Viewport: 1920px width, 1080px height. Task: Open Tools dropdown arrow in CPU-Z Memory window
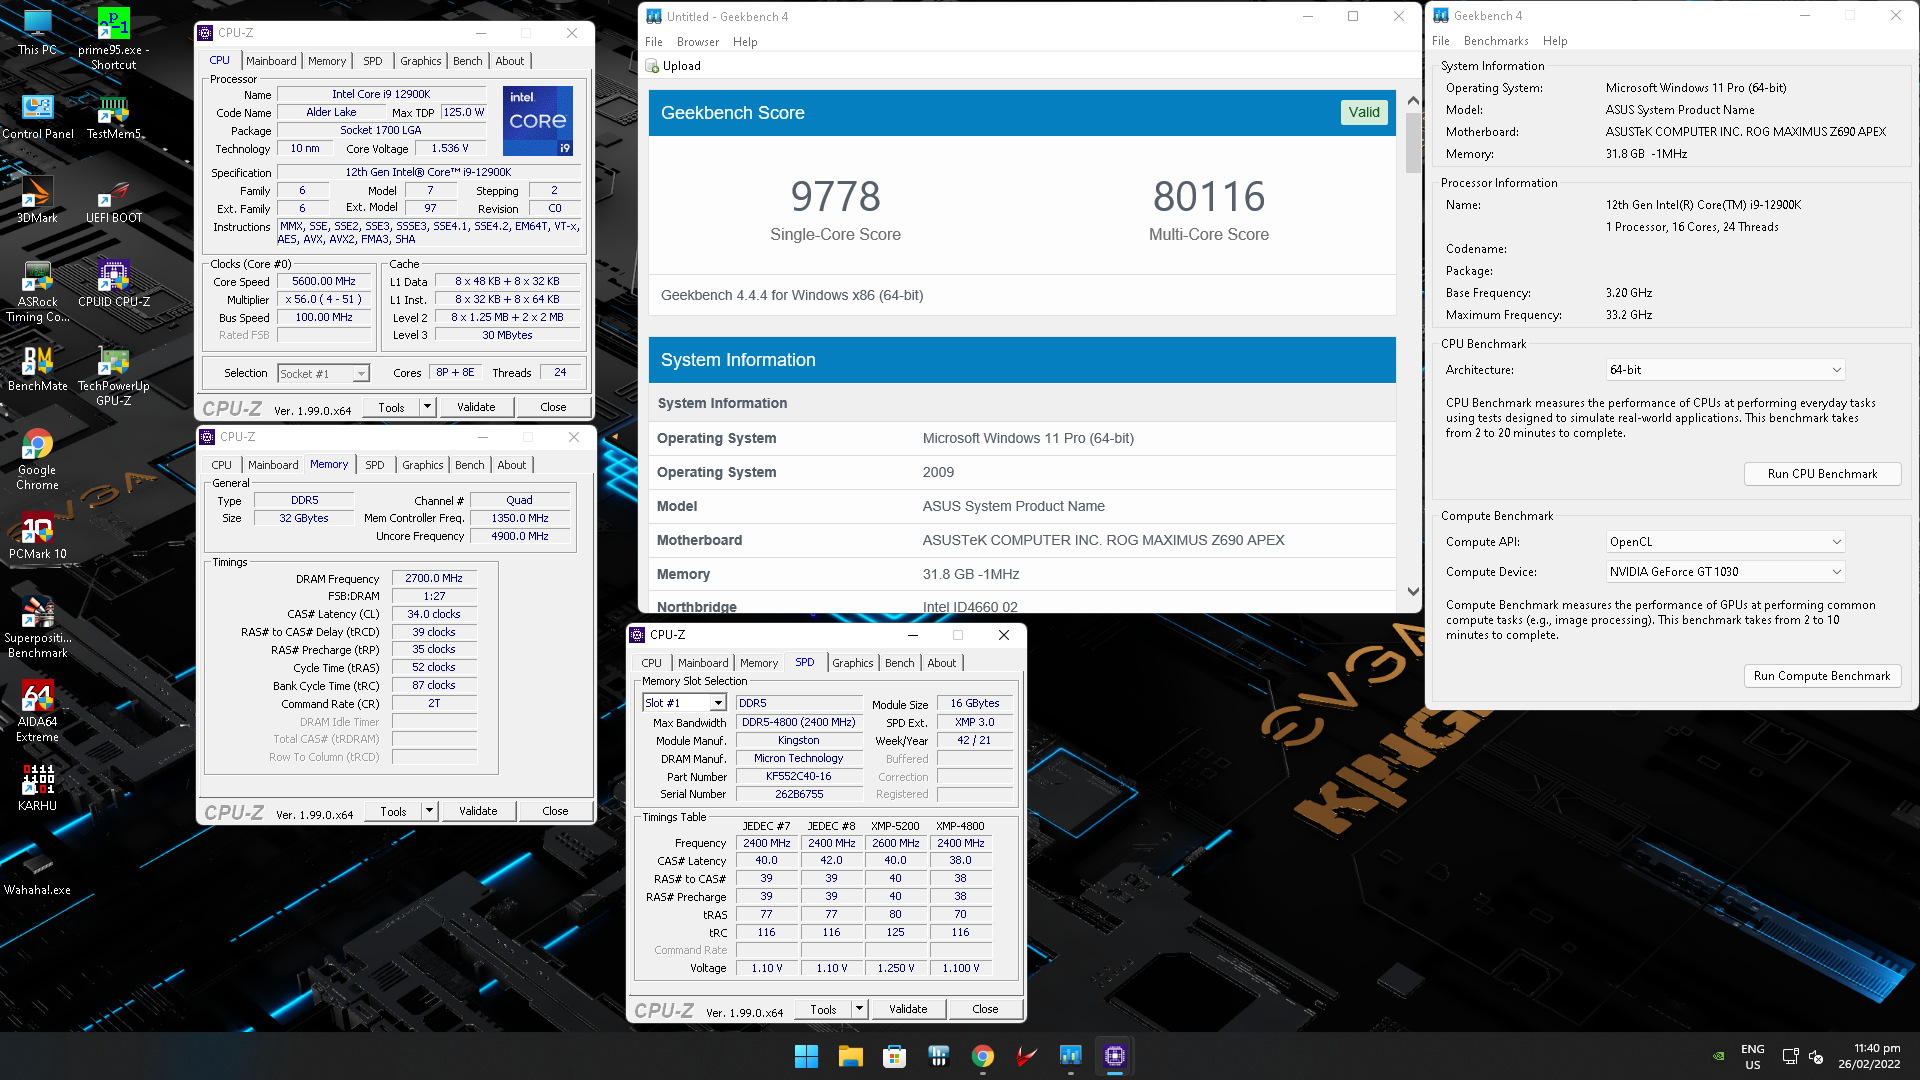point(430,811)
